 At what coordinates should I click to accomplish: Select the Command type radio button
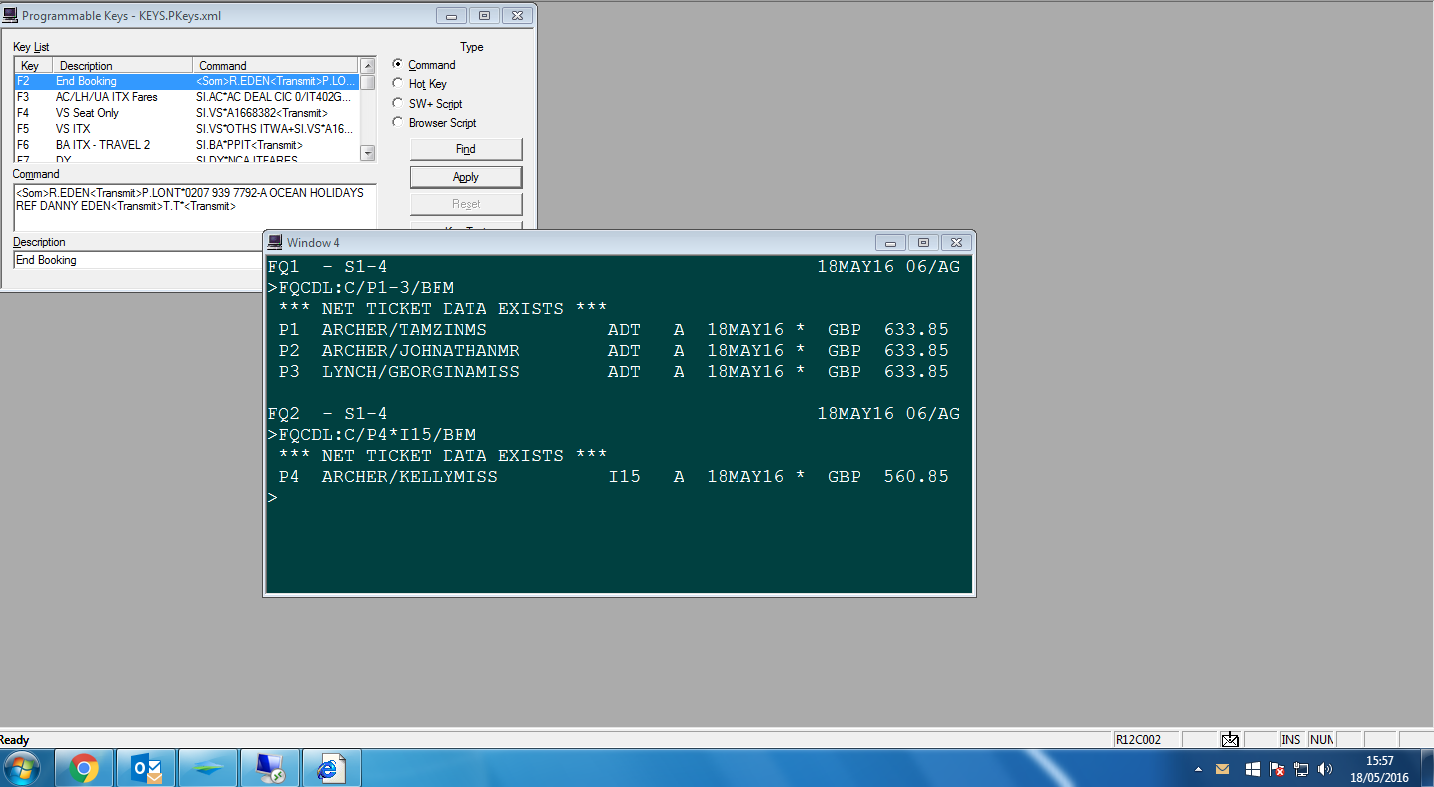tap(398, 64)
